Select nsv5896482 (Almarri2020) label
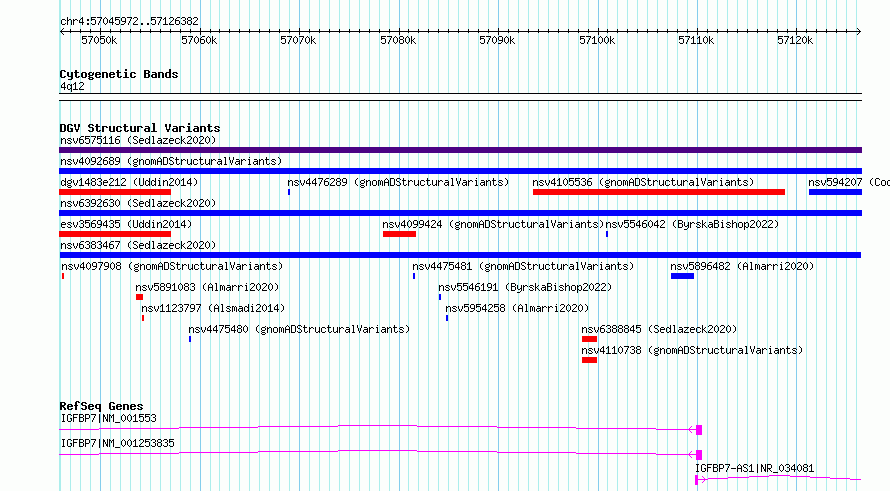Viewport: 890px width, 491px height. [742, 266]
